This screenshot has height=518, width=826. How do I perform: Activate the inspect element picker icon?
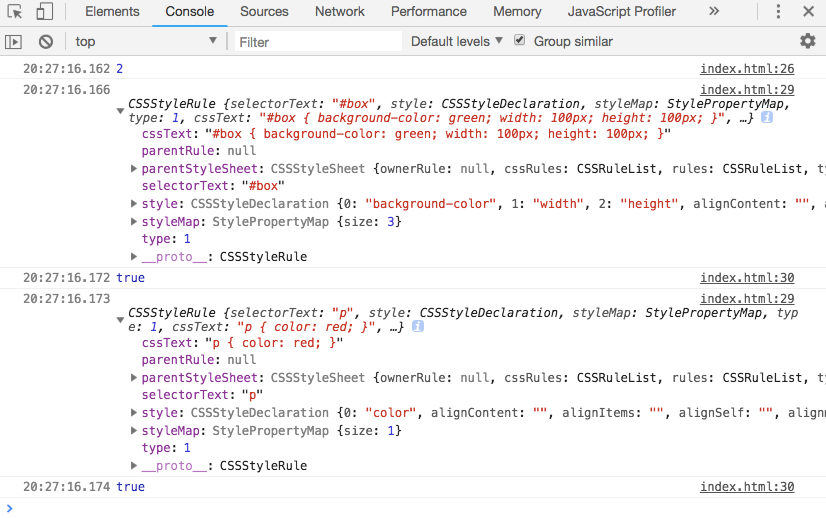pyautogui.click(x=15, y=12)
